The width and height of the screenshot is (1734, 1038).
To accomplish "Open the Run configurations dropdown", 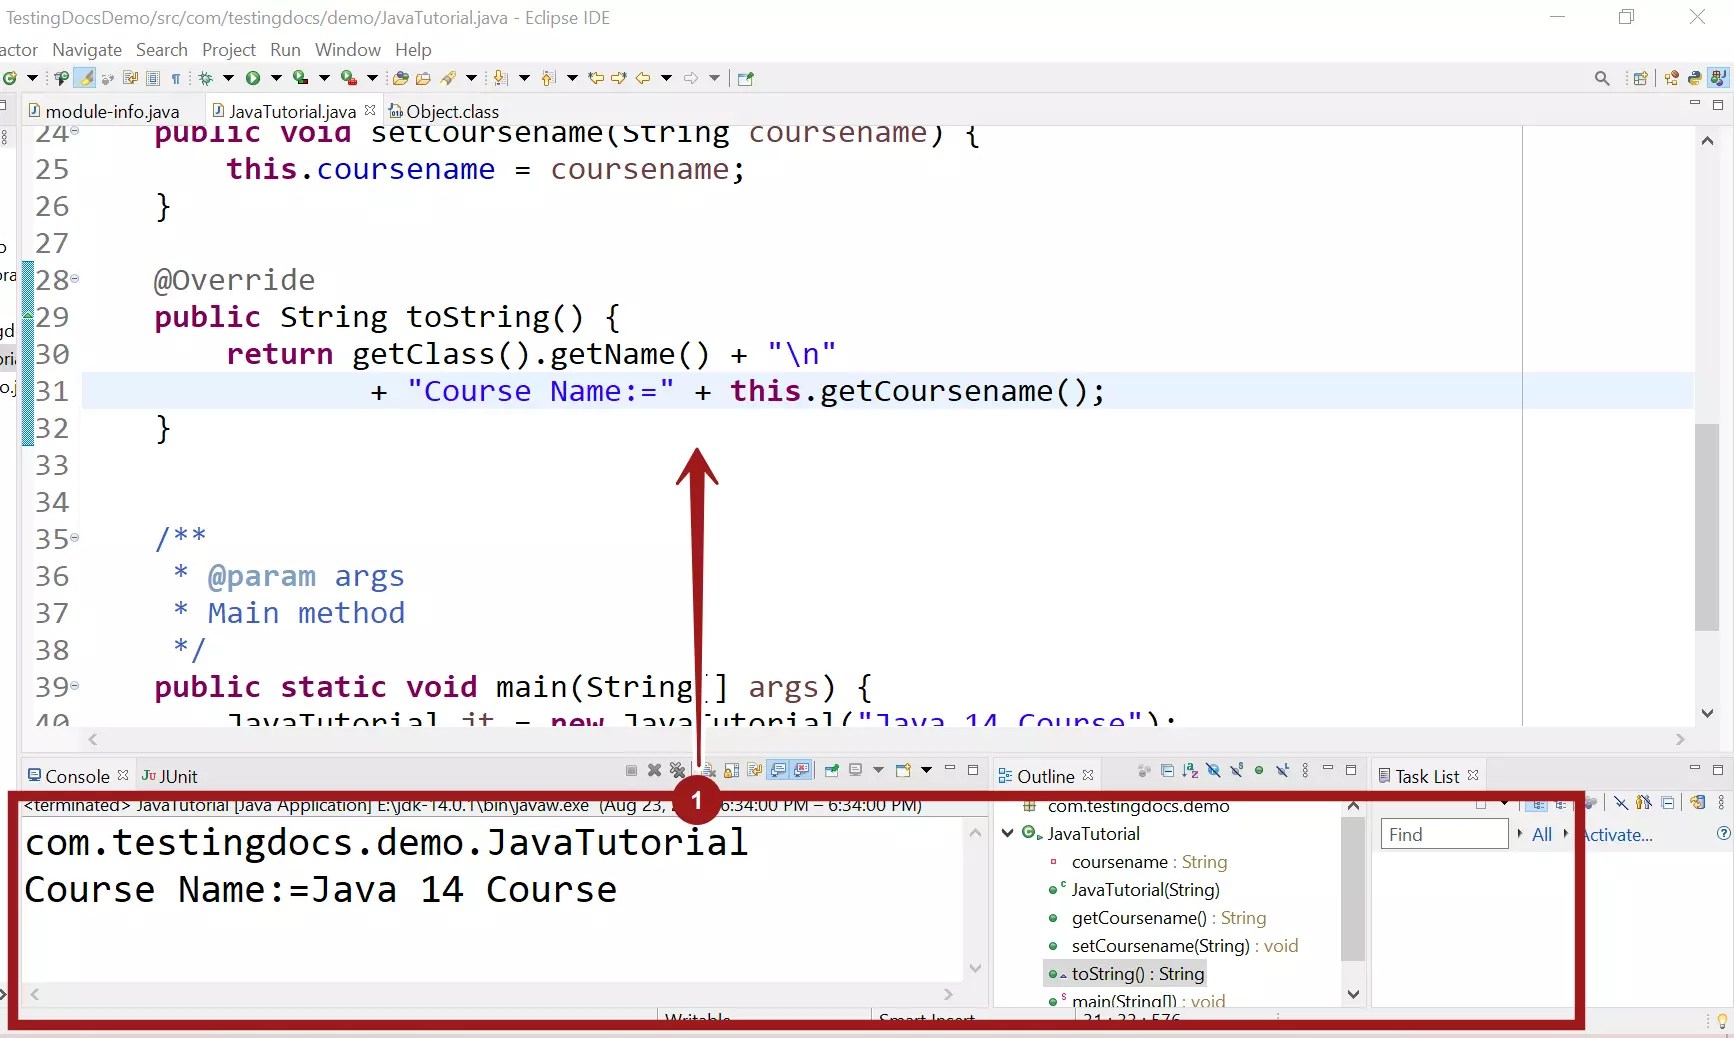I will click(276, 78).
